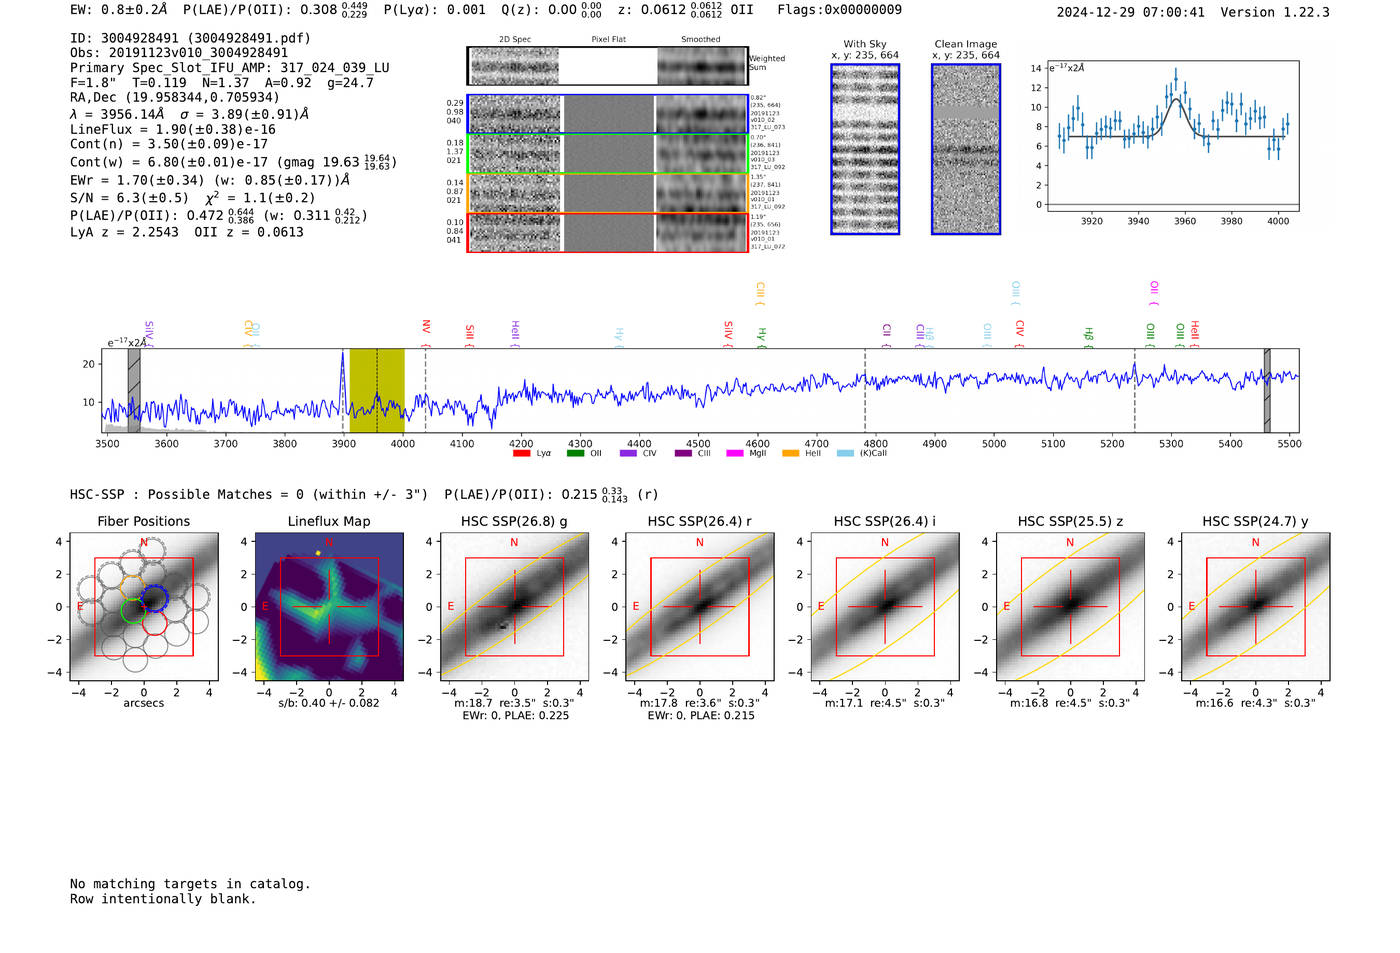Select the HSC SSP(26.4) i-band cutout
Screen dimensions: 1400x953
coord(884,607)
